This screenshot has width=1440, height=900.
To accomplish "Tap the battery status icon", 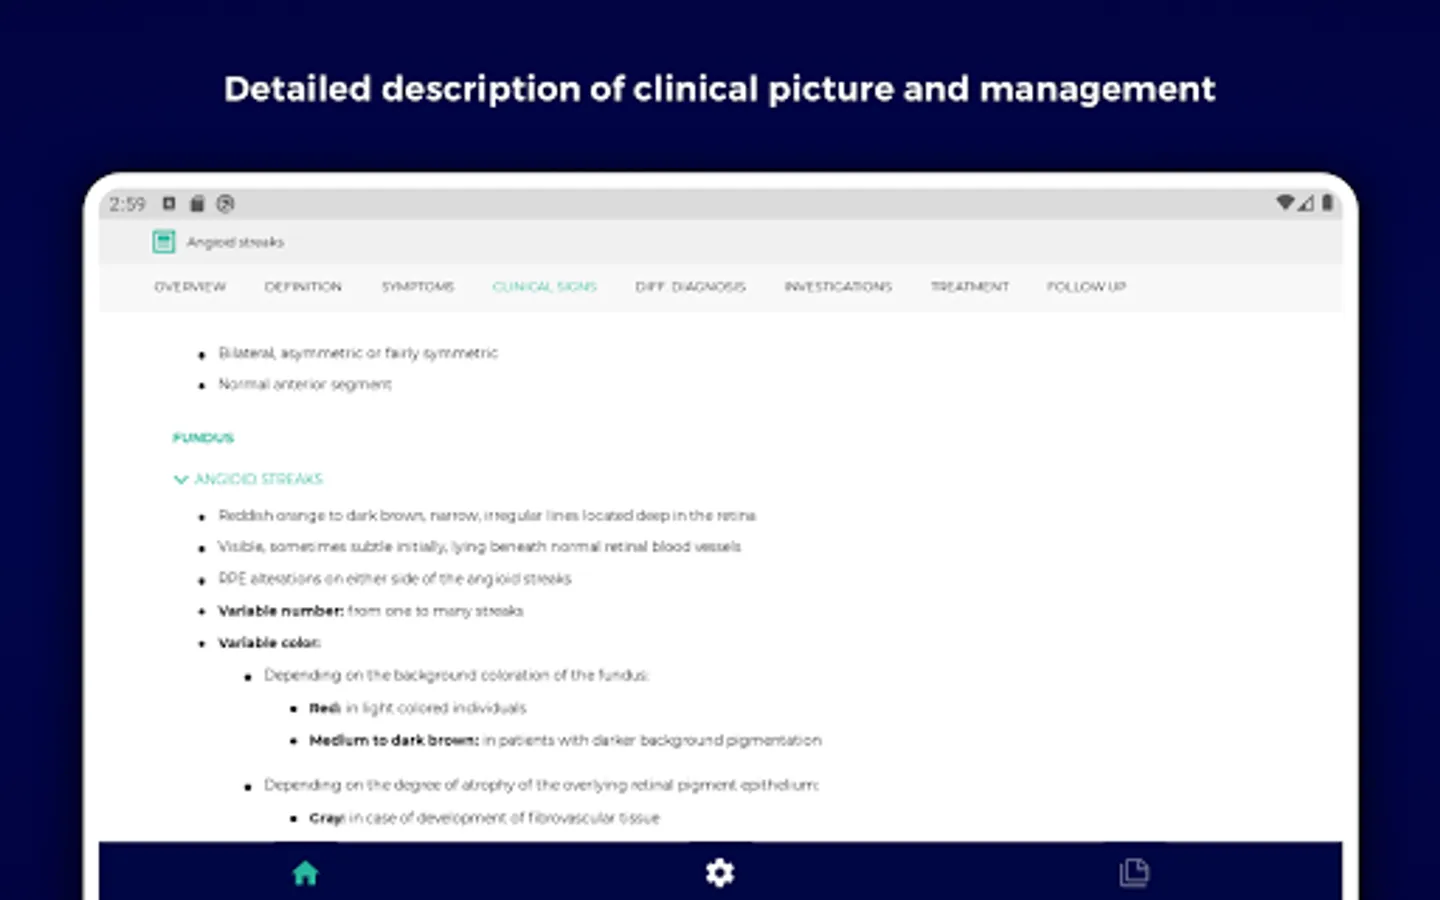I will (1327, 203).
